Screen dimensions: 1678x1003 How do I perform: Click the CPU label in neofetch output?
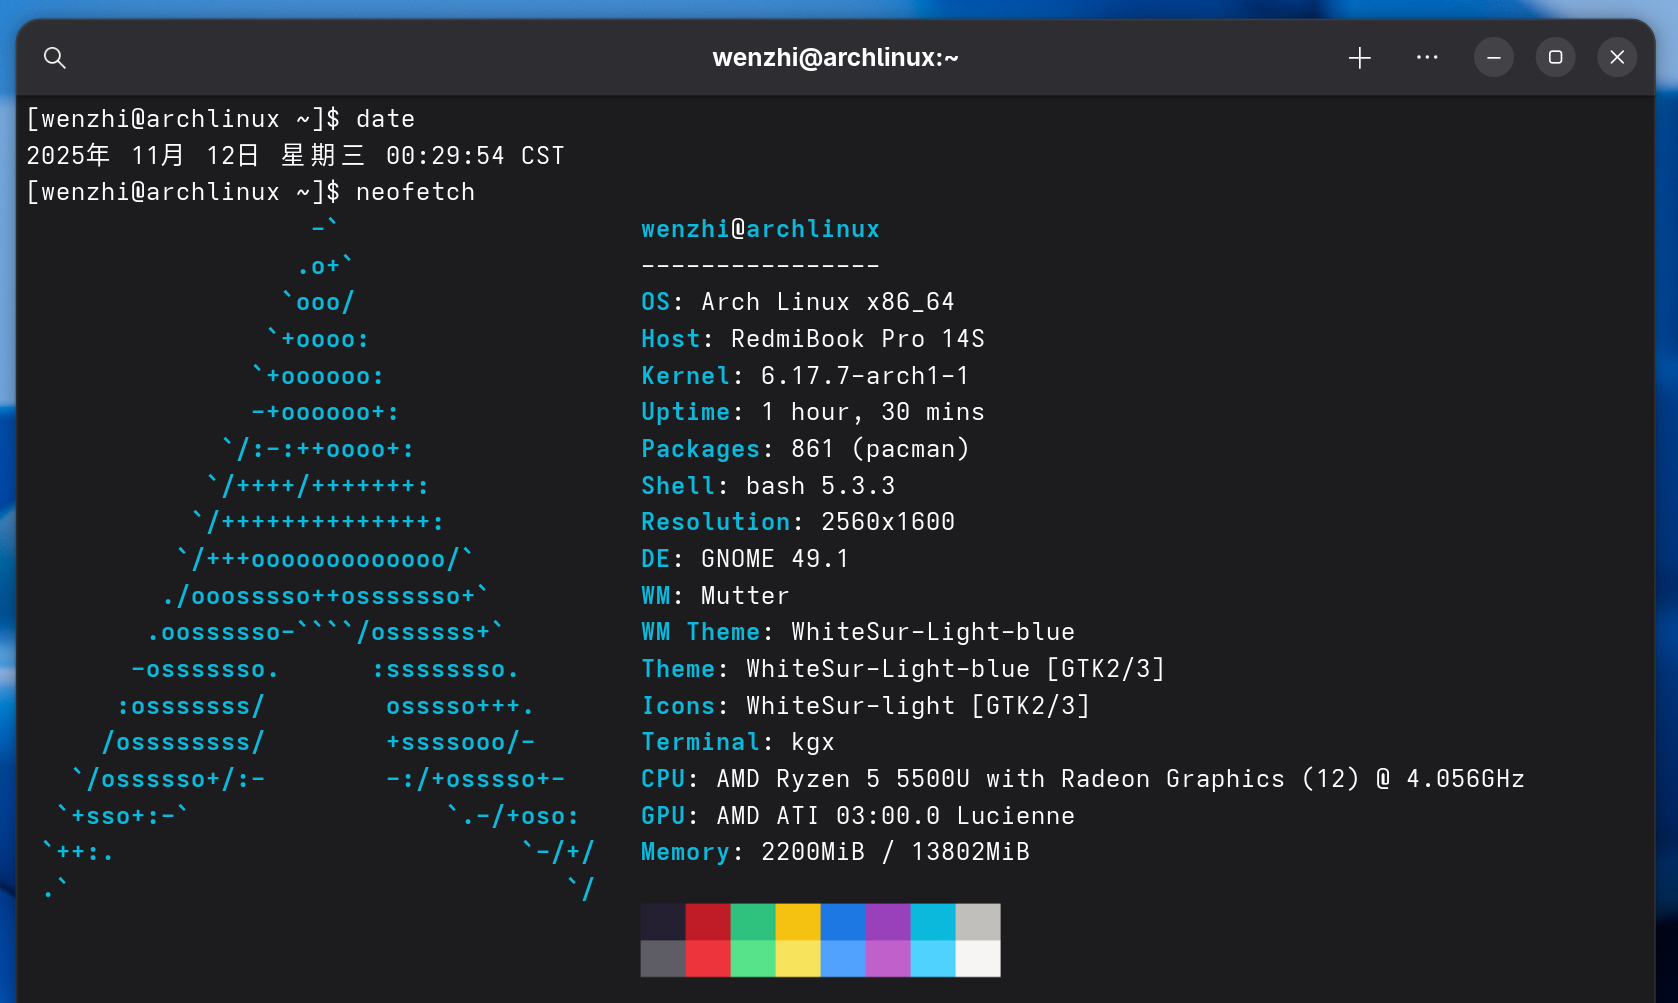pos(663,779)
